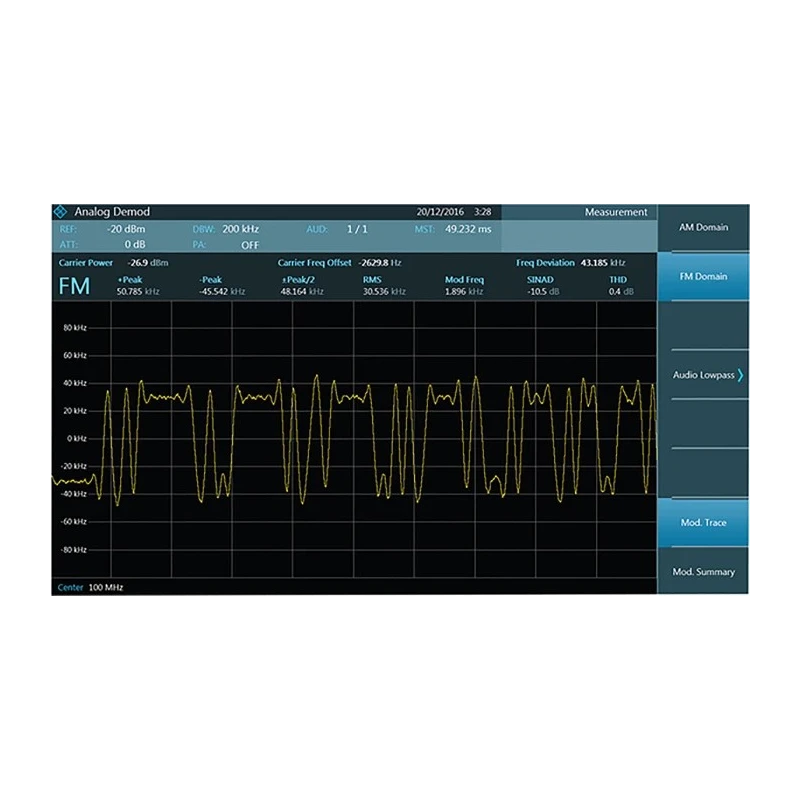Image resolution: width=800 pixels, height=800 pixels.
Task: Click the -80 kHz axis label
Action: coord(74,549)
